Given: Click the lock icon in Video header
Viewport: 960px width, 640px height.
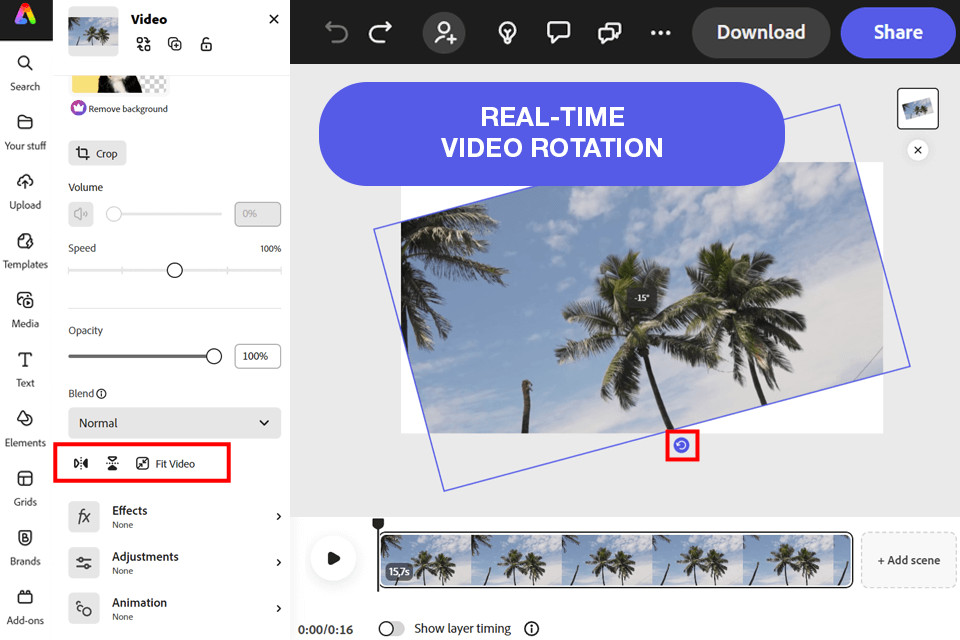Looking at the screenshot, I should 206,44.
